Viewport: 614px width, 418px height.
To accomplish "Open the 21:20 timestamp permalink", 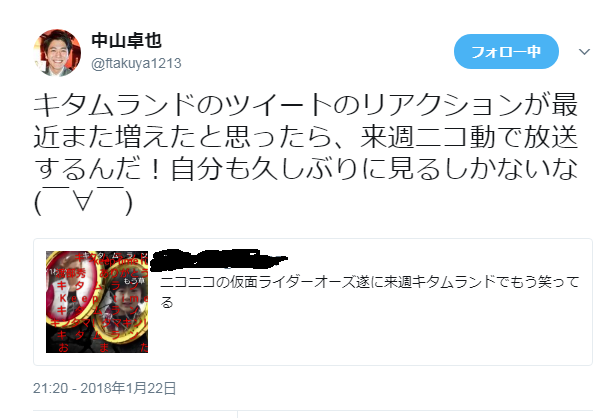I will click(x=51, y=388).
